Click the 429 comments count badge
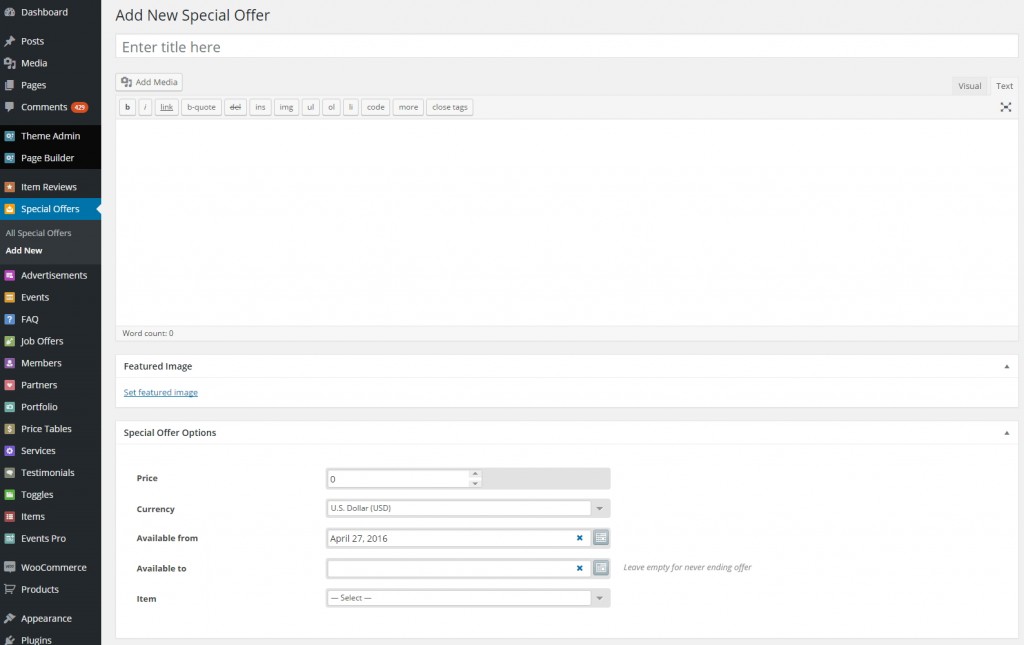Screen dimensions: 1024x645 (80, 107)
